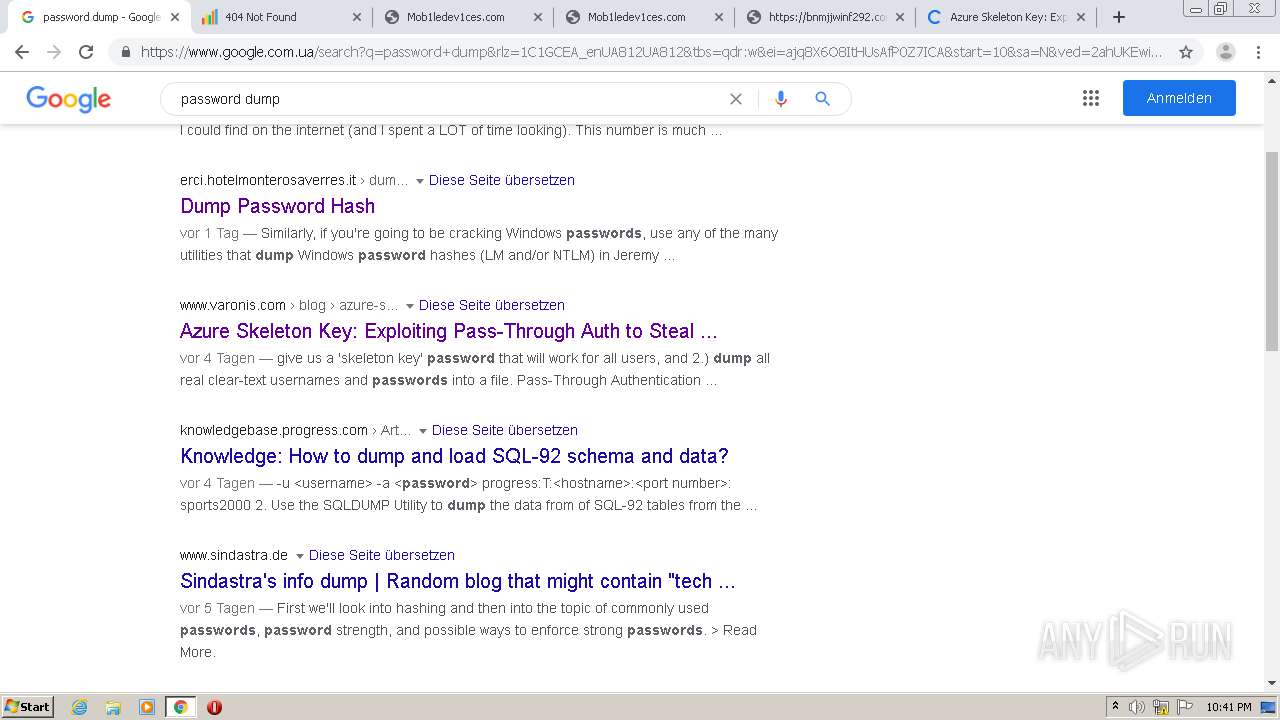Open the Chrome profile avatar icon
This screenshot has height=720, width=1280.
(x=1226, y=52)
